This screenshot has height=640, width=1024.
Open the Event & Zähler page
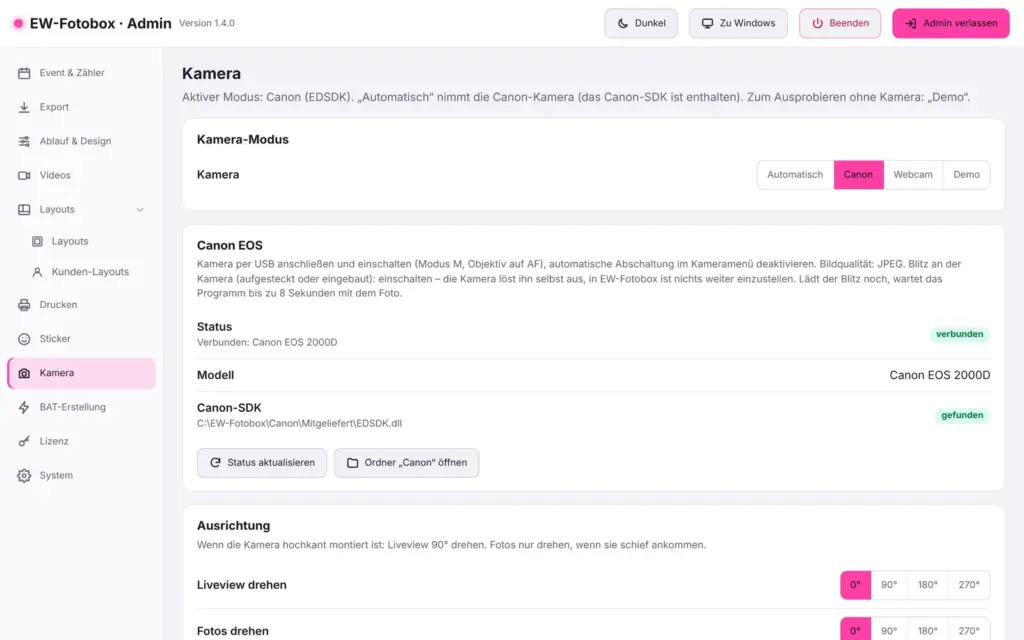82,73
